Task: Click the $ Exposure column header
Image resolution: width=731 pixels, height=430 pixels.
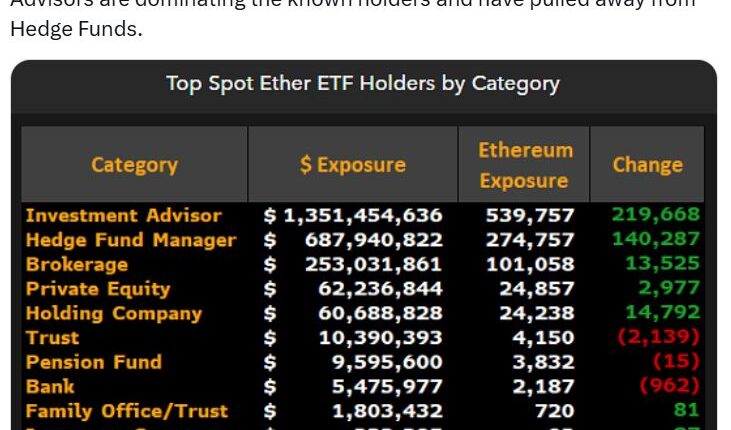Action: click(x=352, y=165)
